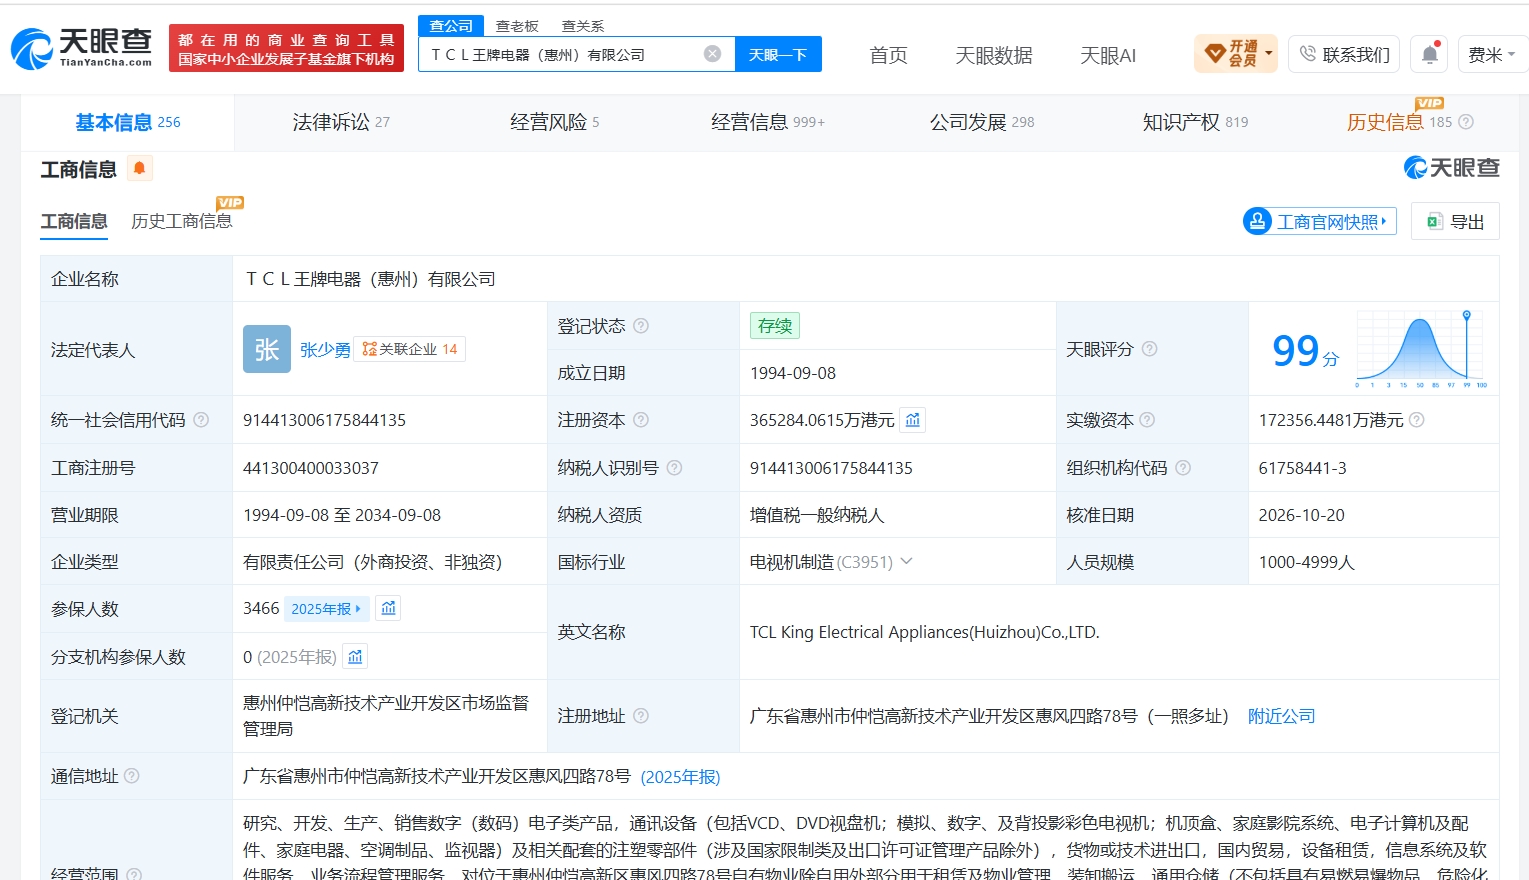The width and height of the screenshot is (1529, 880).
Task: Select the 查老板 search tab
Action: [x=517, y=26]
